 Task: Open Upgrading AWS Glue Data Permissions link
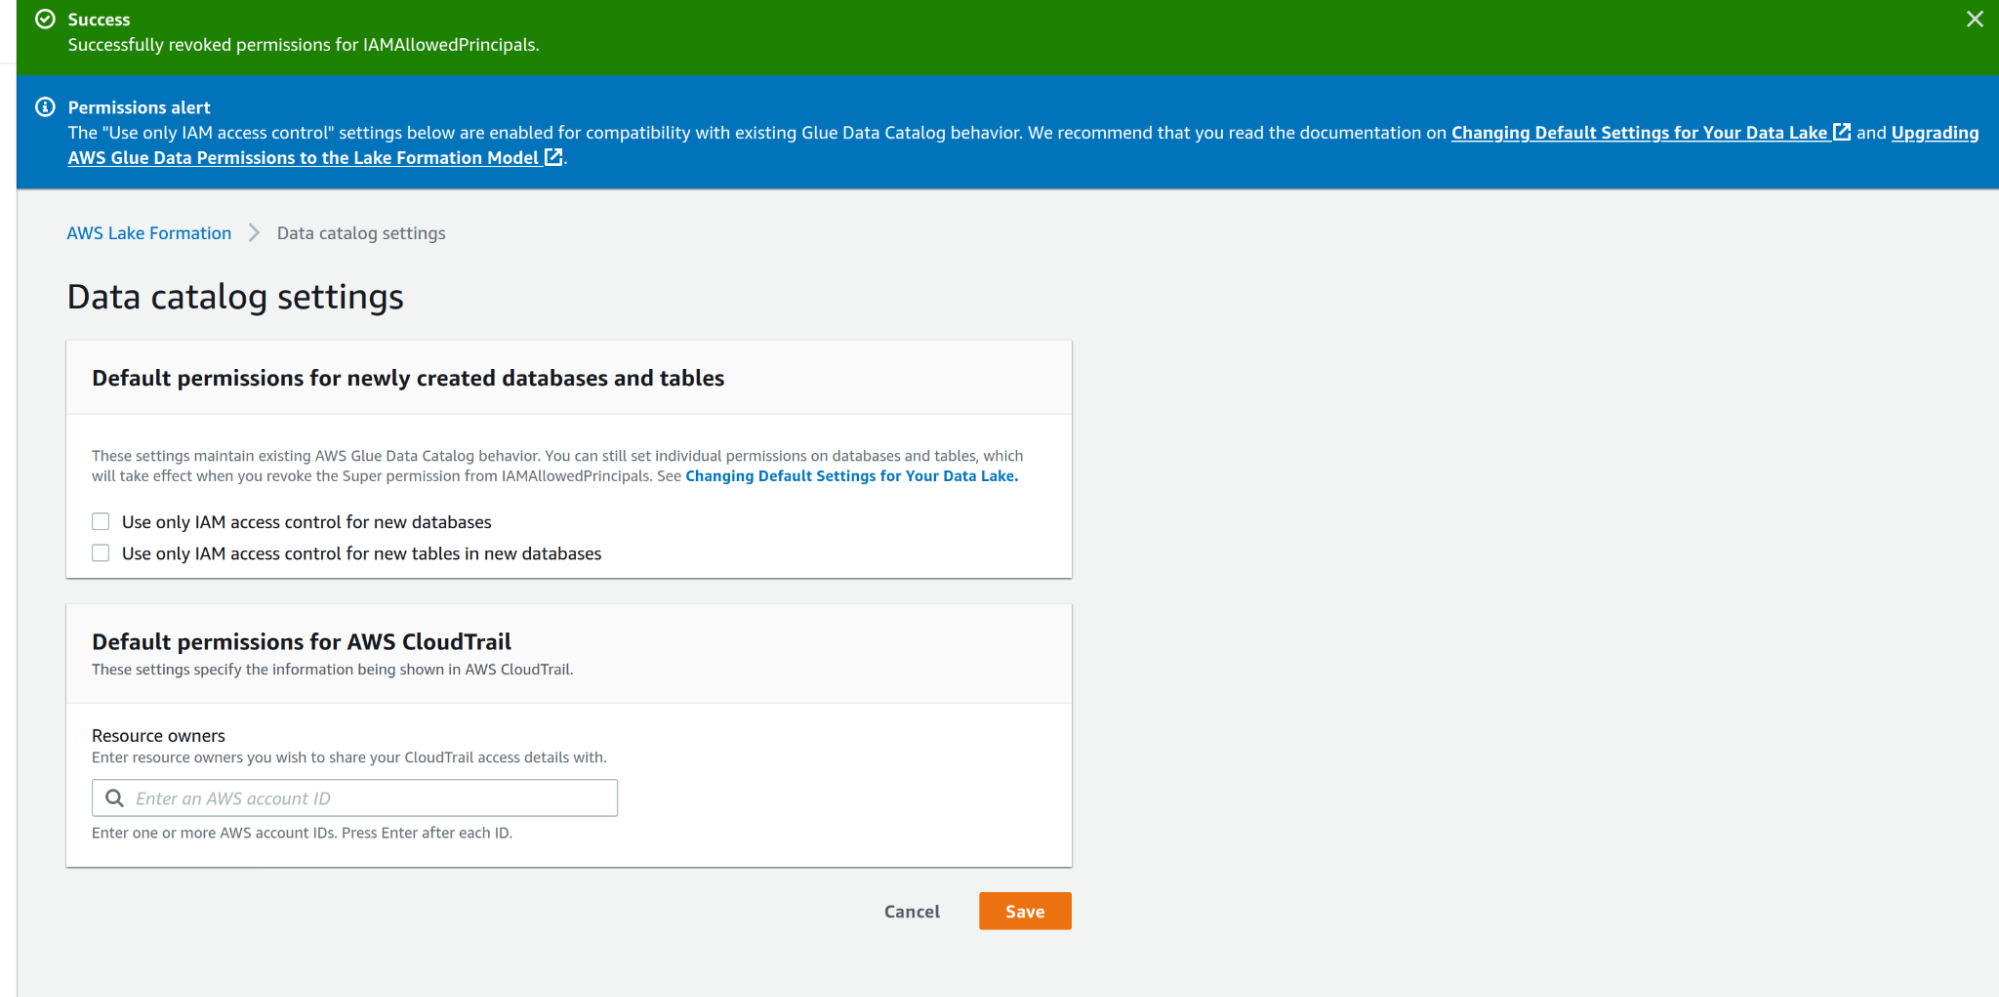click(x=303, y=158)
